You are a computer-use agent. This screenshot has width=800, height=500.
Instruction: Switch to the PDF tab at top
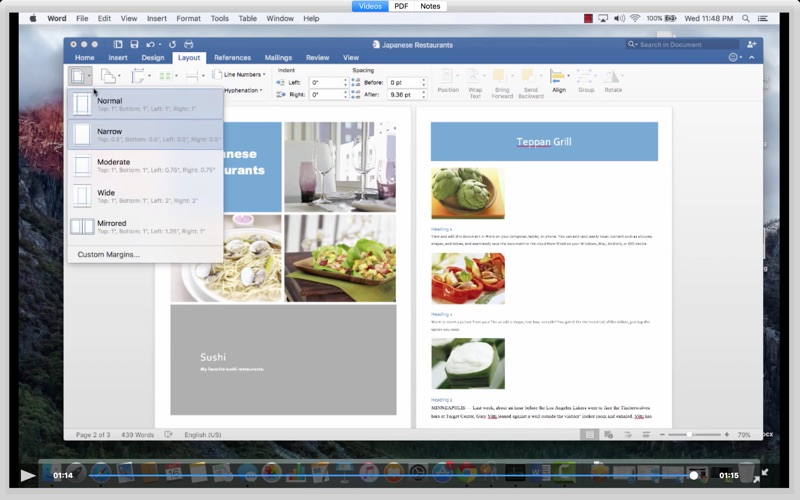pyautogui.click(x=401, y=6)
